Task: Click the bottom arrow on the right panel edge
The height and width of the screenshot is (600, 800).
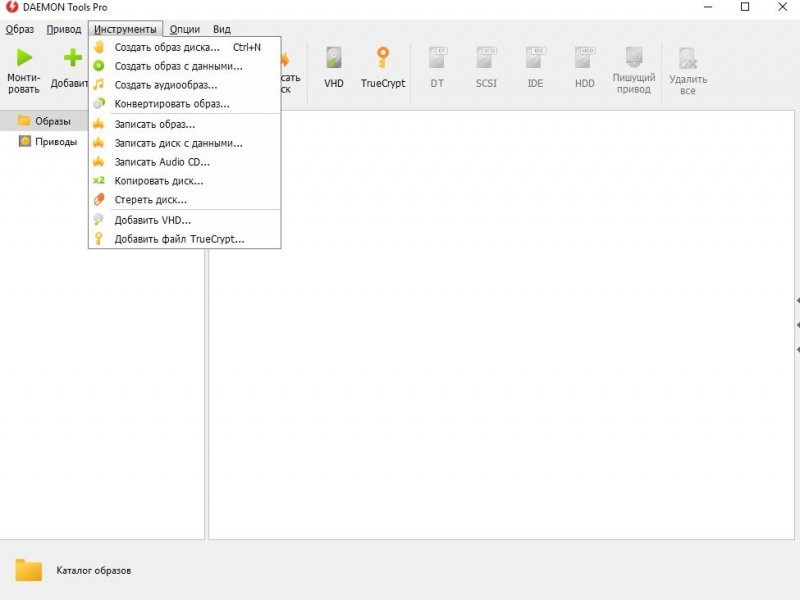Action: point(797,349)
